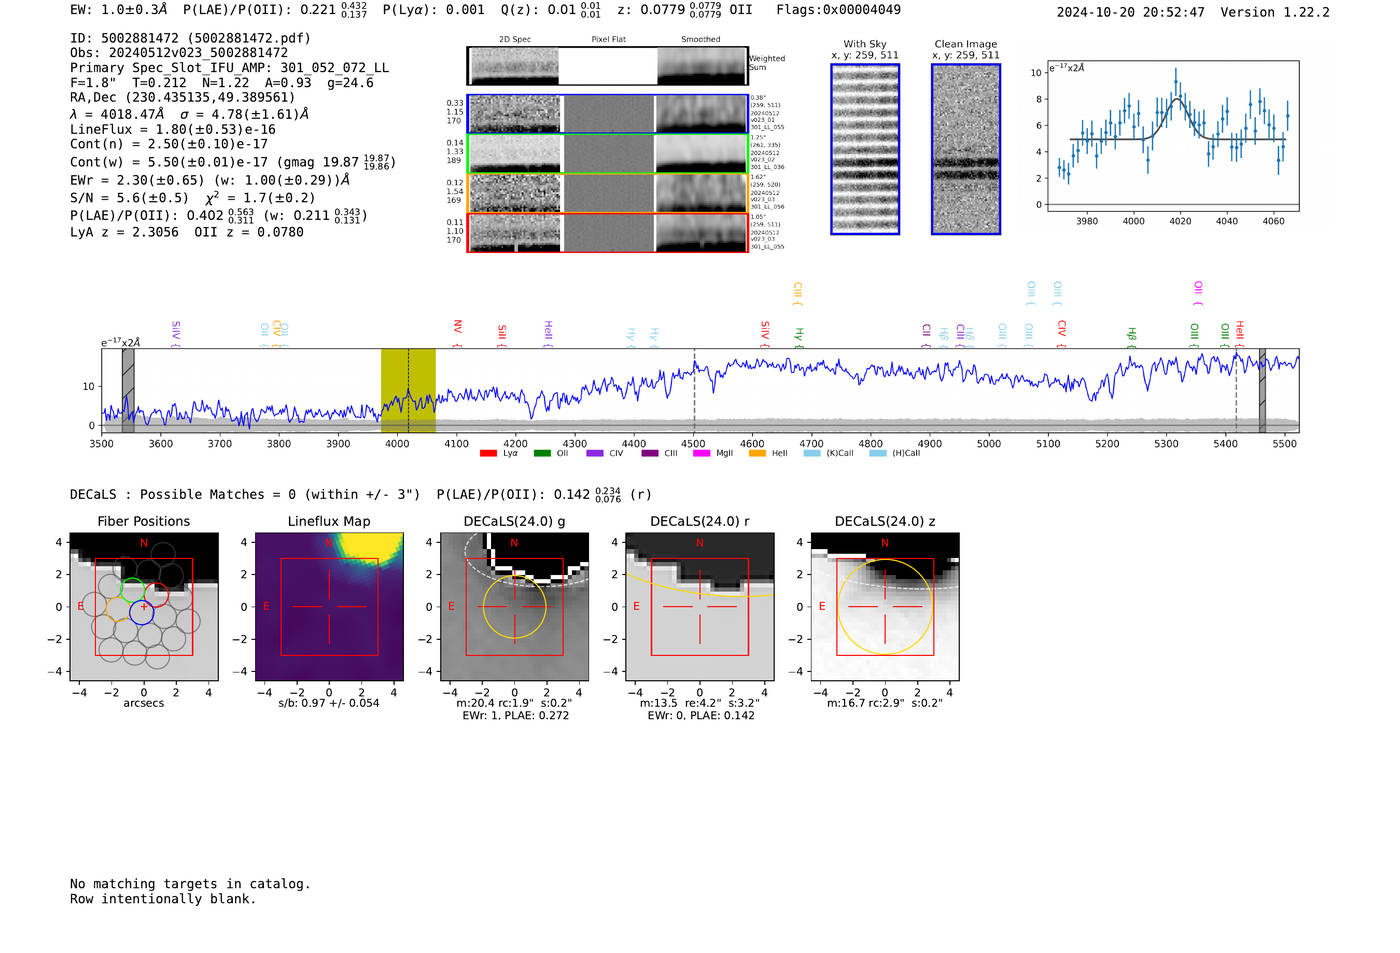Select the green-bordered 2D fiber spectrum row
The image size is (1400, 953).
click(x=608, y=154)
